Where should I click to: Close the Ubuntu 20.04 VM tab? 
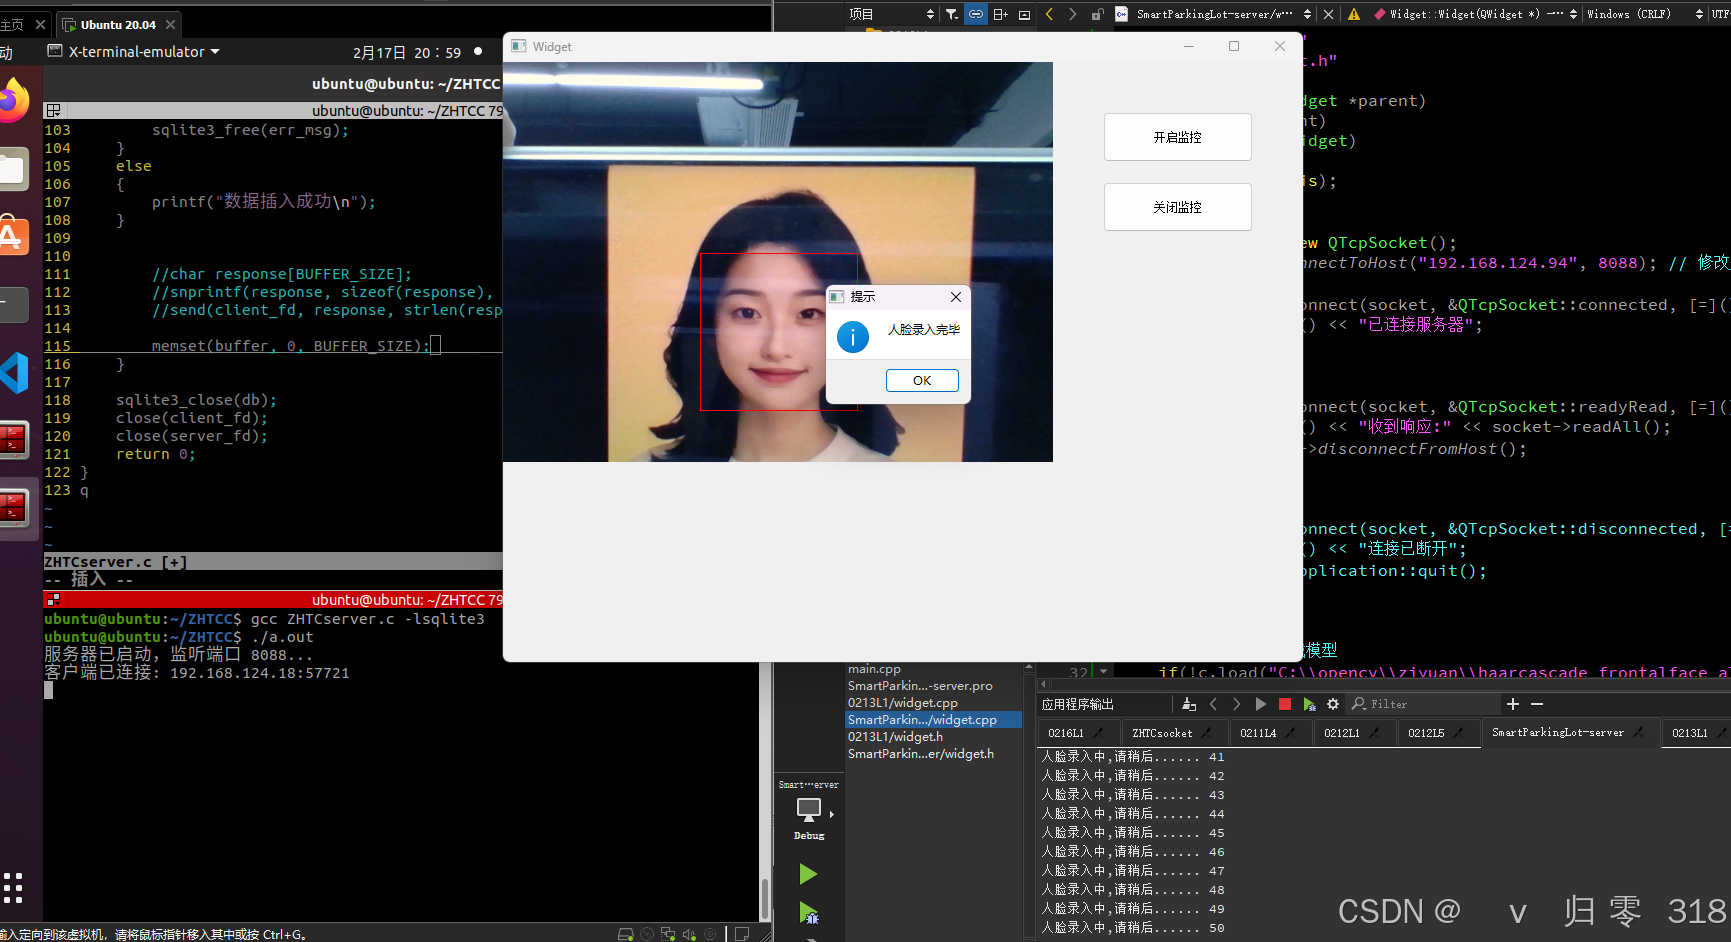click(170, 24)
